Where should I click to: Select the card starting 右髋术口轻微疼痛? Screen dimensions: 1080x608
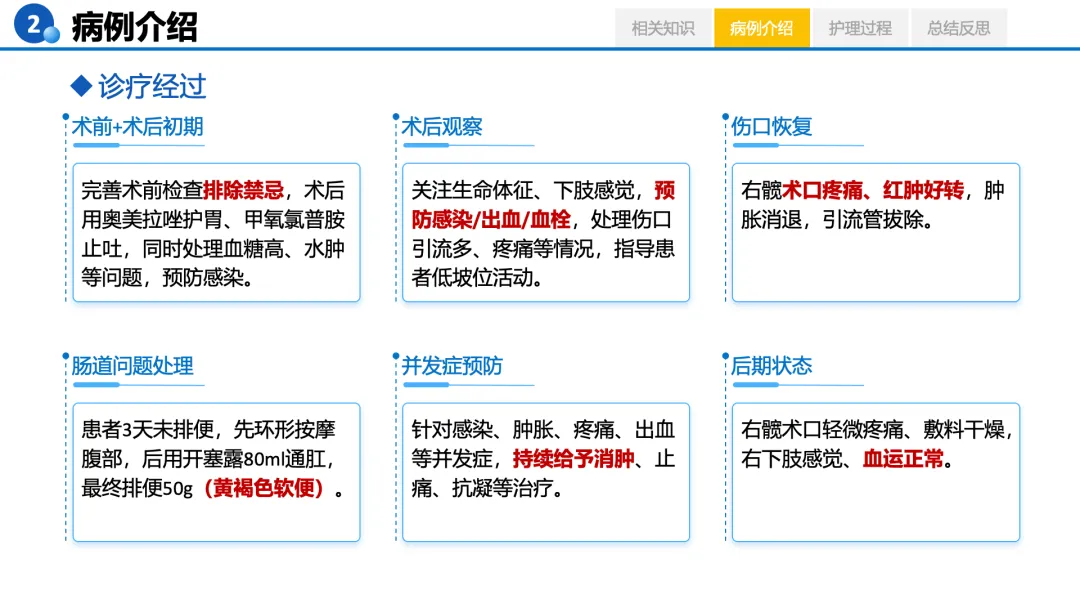875,472
